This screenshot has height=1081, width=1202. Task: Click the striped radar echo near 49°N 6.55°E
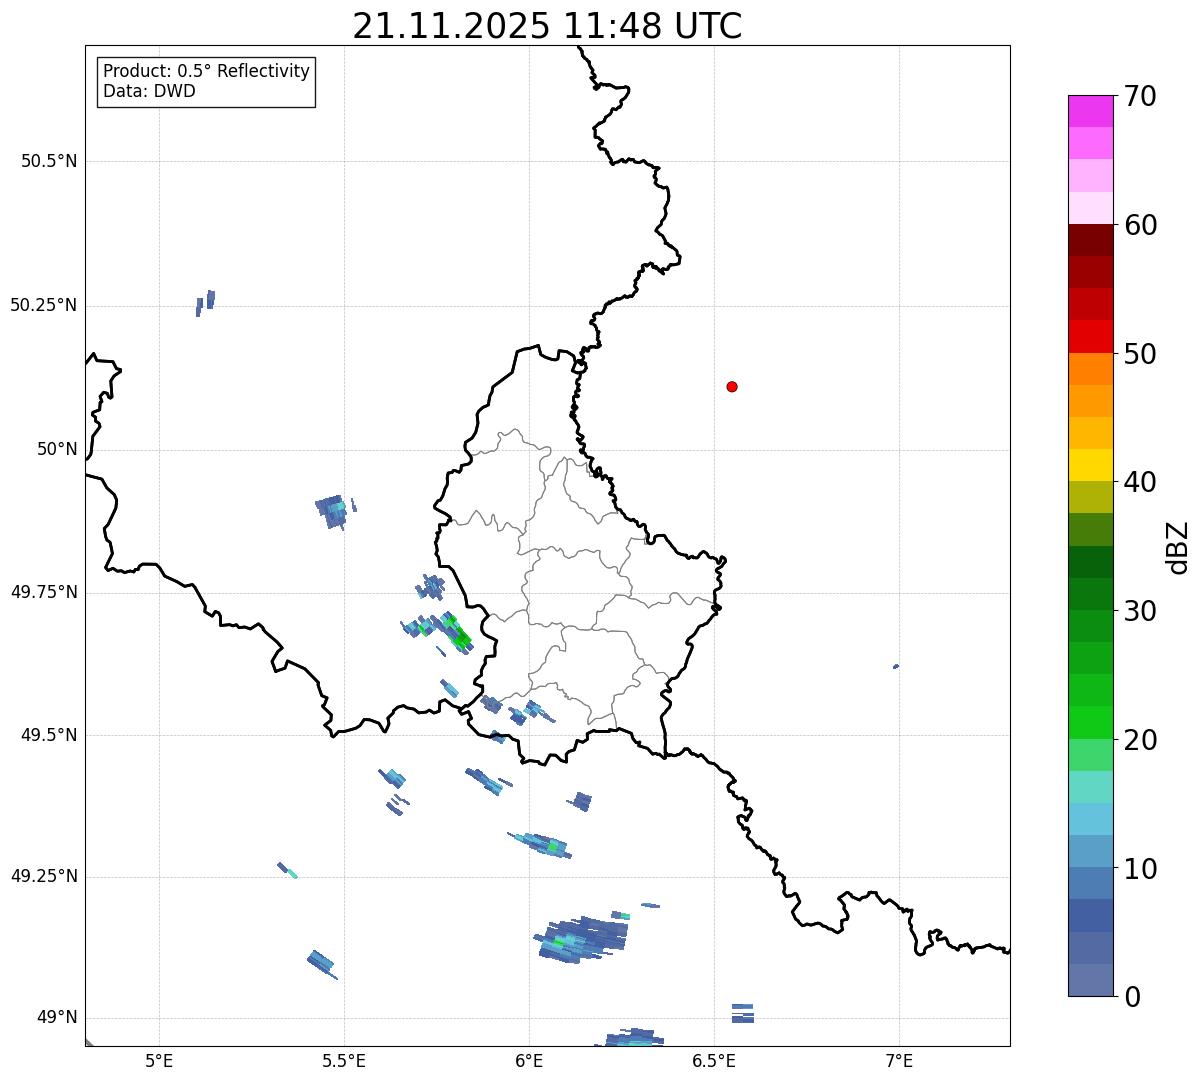742,1013
